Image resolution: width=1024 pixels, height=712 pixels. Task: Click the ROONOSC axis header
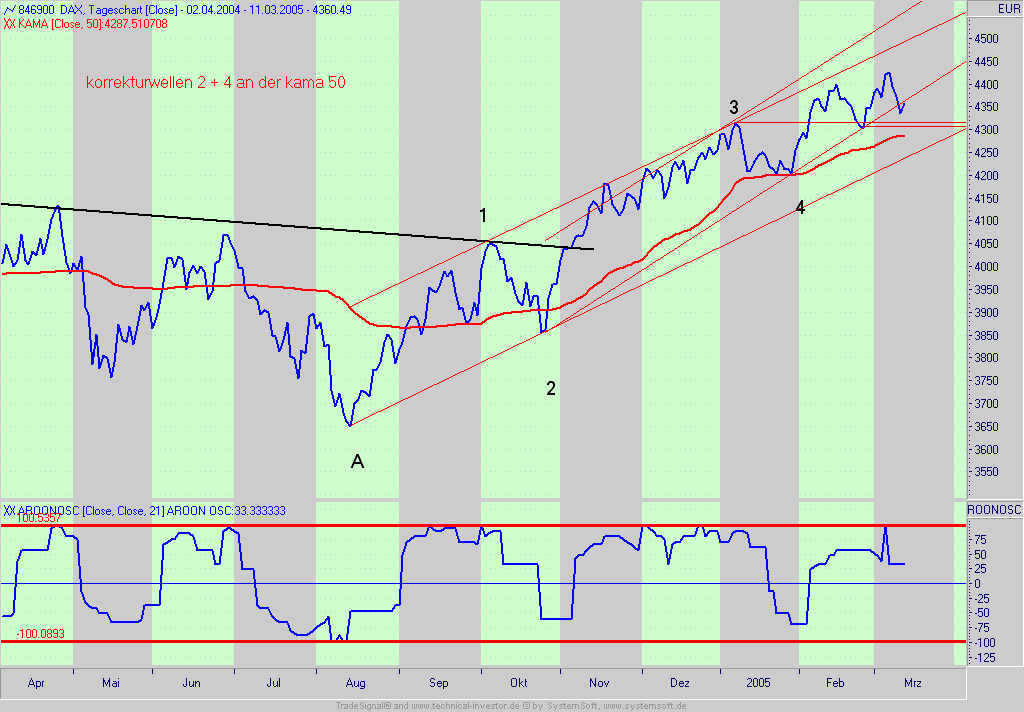pyautogui.click(x=993, y=510)
